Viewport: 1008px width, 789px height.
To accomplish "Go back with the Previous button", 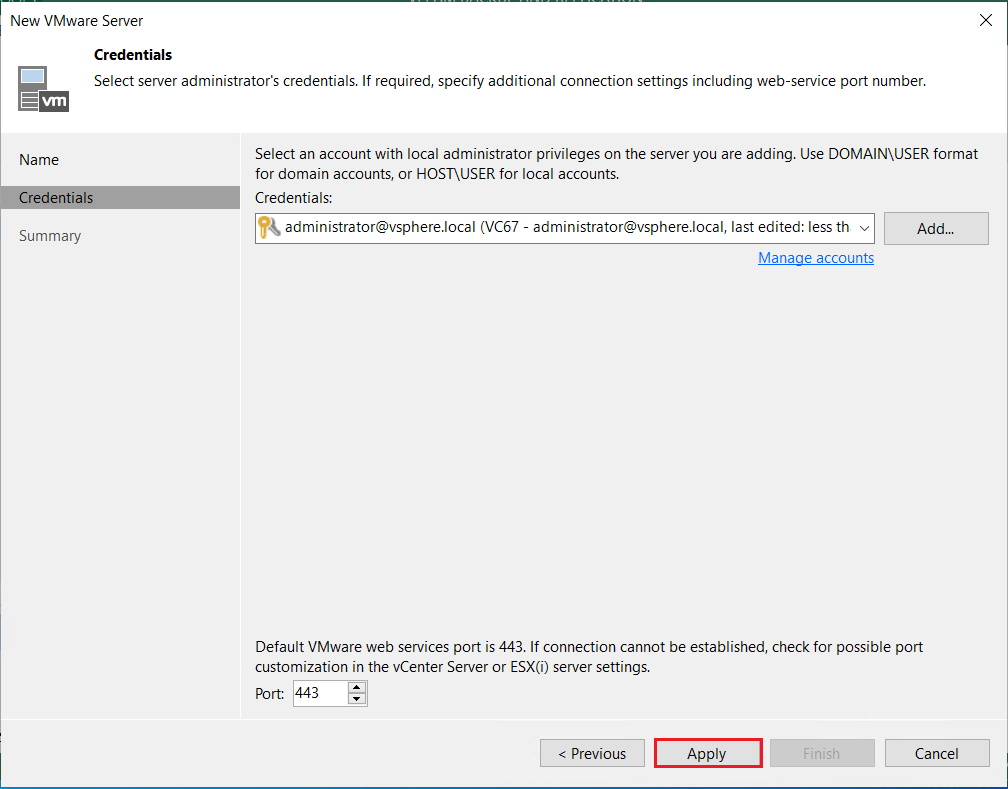I will [592, 753].
